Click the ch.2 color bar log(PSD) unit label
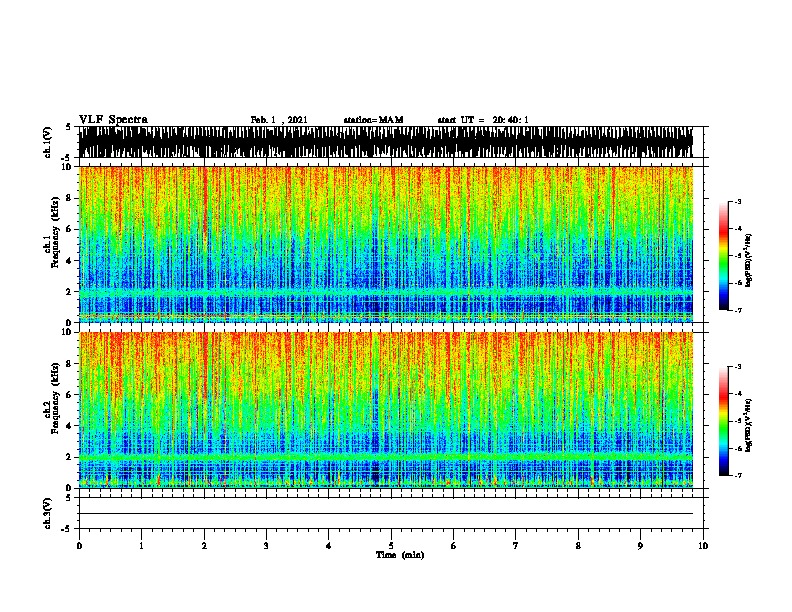The image size is (792, 612). point(749,425)
